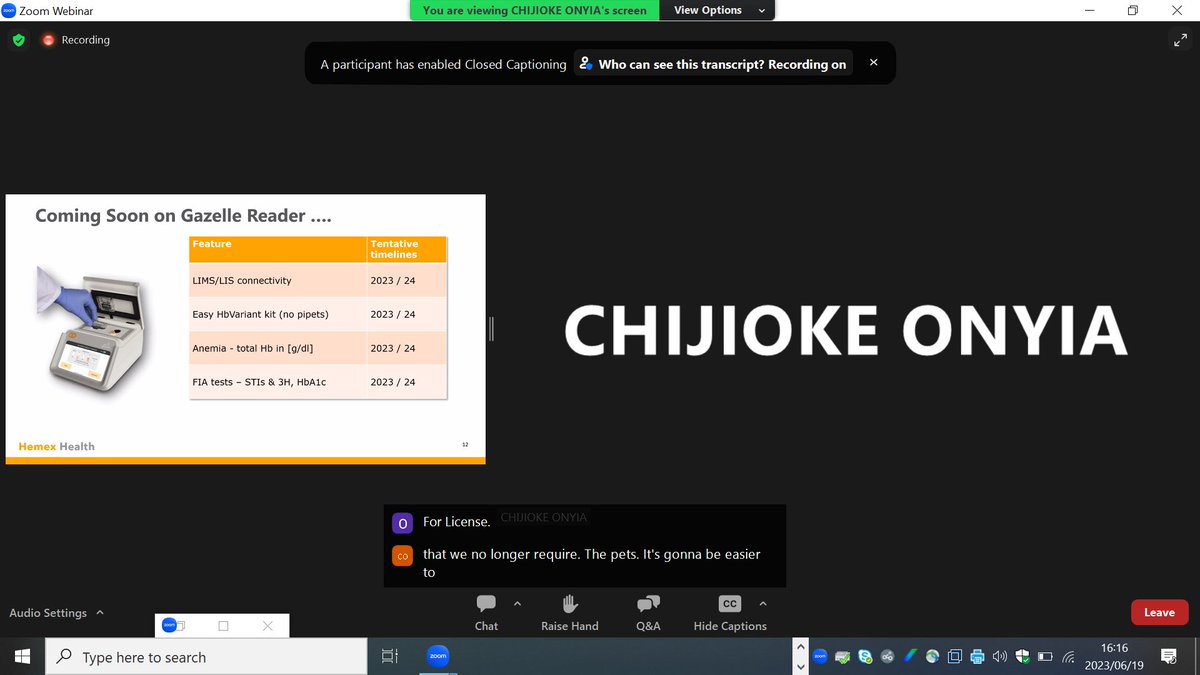Click "Coming Soon on Gazelle Reader" heading
Image resolution: width=1200 pixels, height=675 pixels.
pyautogui.click(x=183, y=216)
